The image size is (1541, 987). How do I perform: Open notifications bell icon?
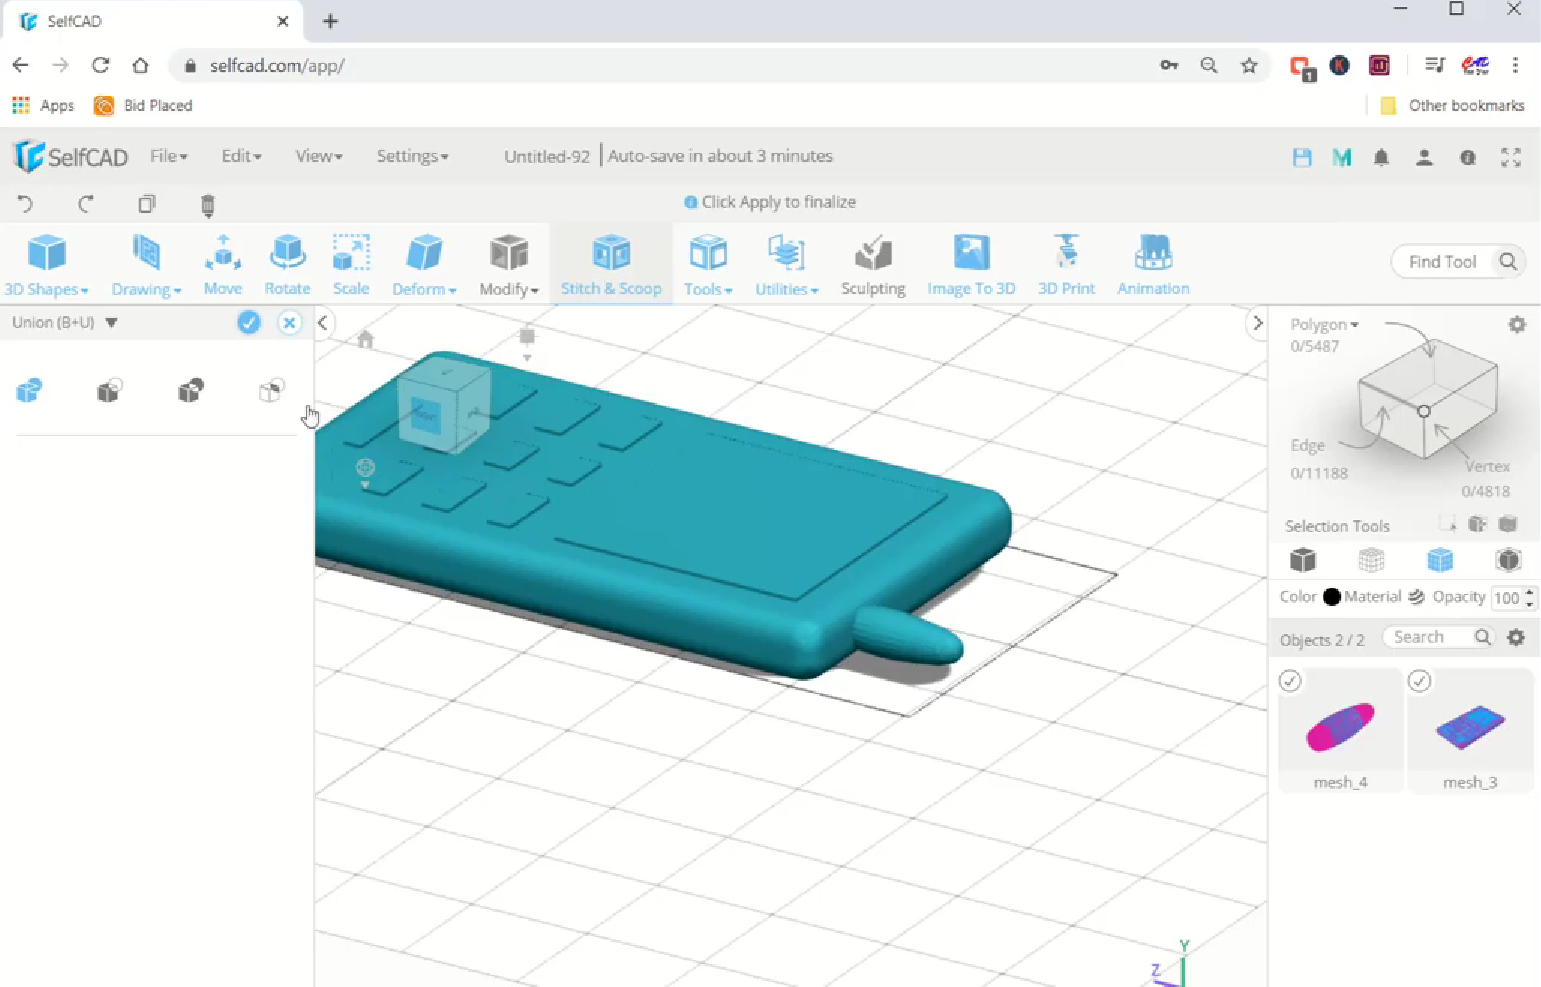(x=1381, y=157)
